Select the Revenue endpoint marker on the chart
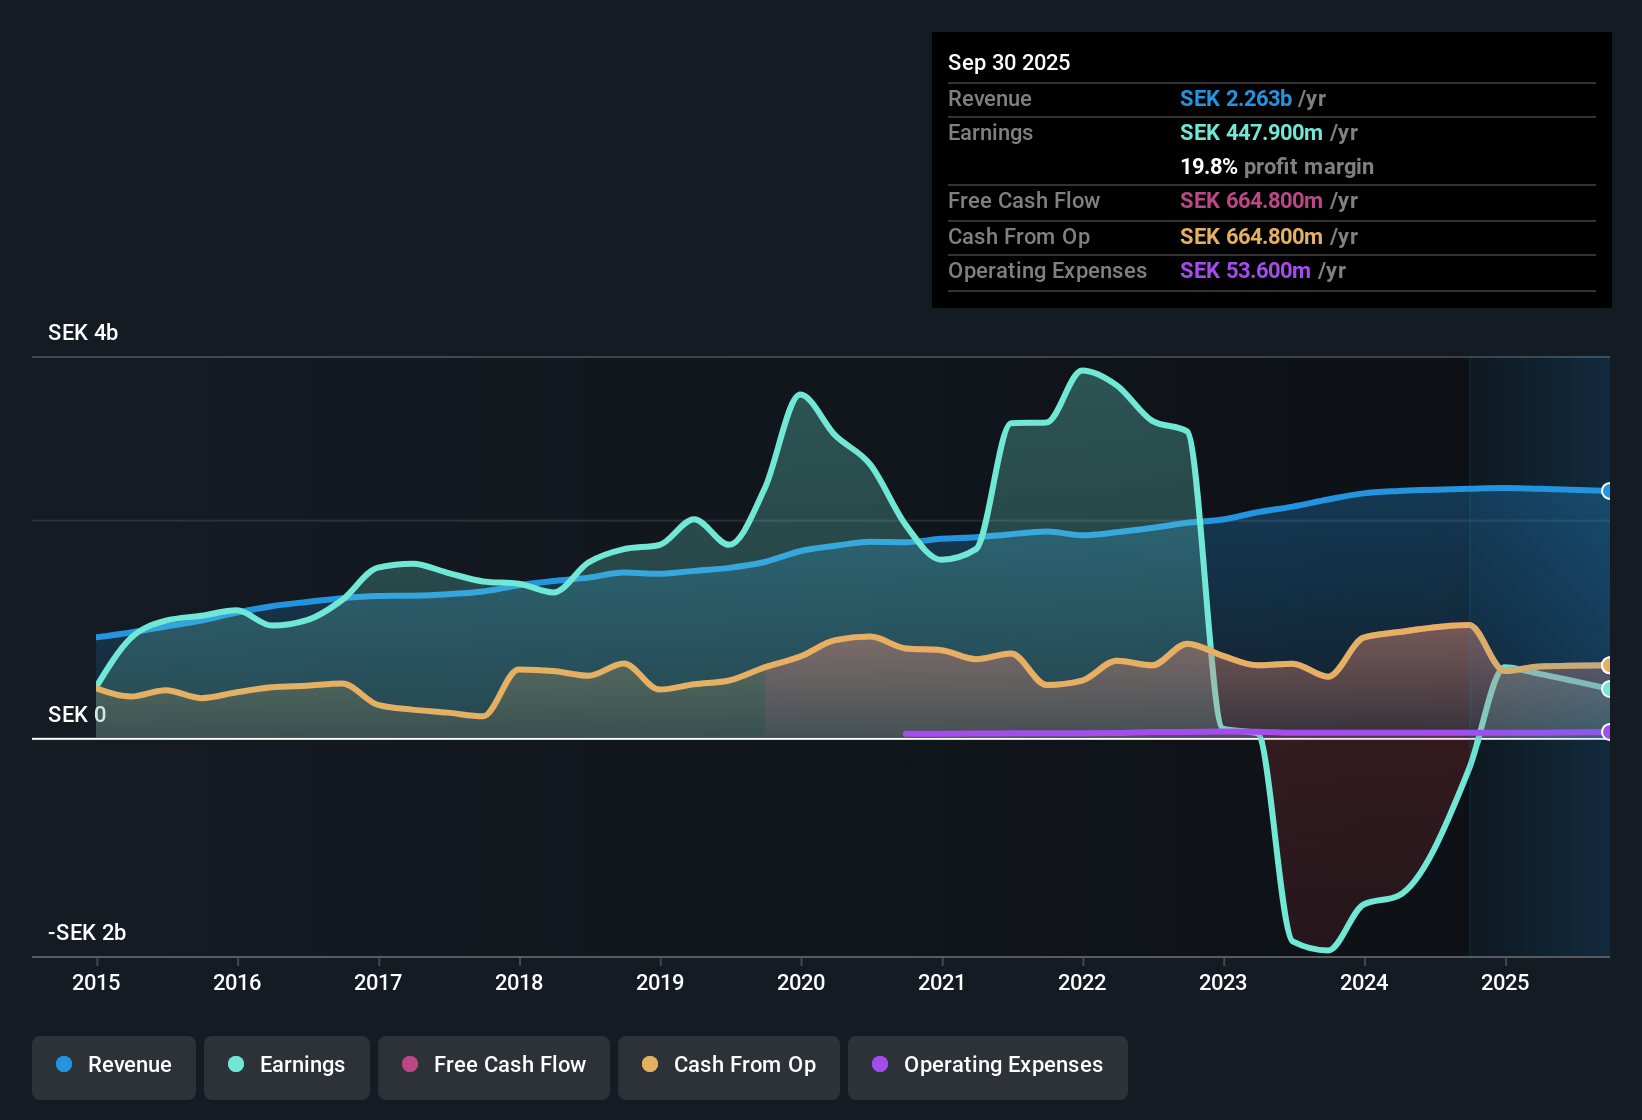The width and height of the screenshot is (1642, 1120). (x=1607, y=491)
